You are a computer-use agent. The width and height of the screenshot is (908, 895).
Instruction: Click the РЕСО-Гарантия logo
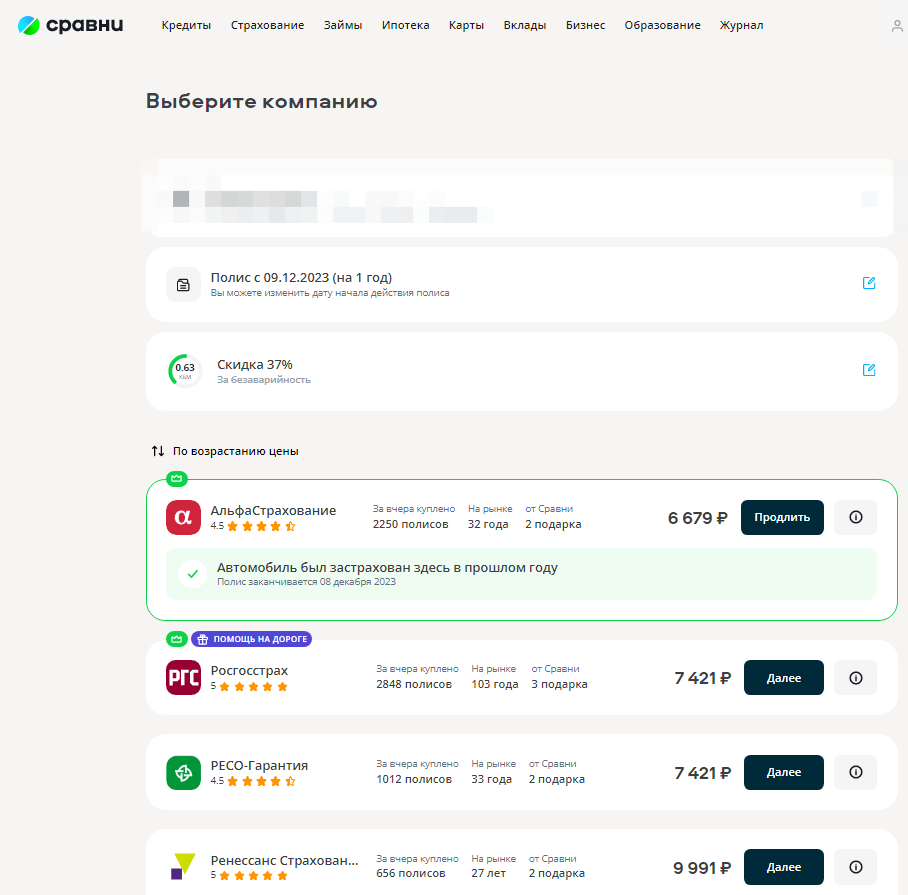[x=183, y=772]
